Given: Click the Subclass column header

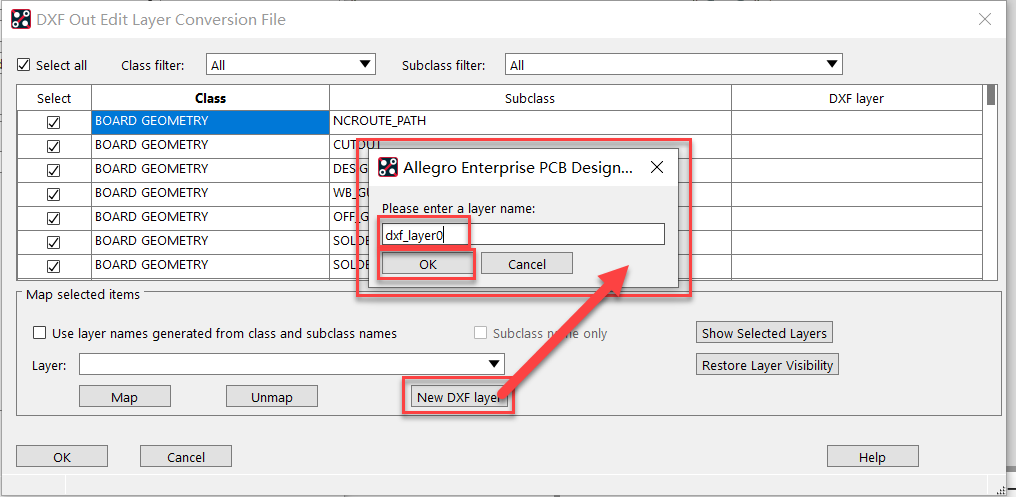Looking at the screenshot, I should pos(530,98).
